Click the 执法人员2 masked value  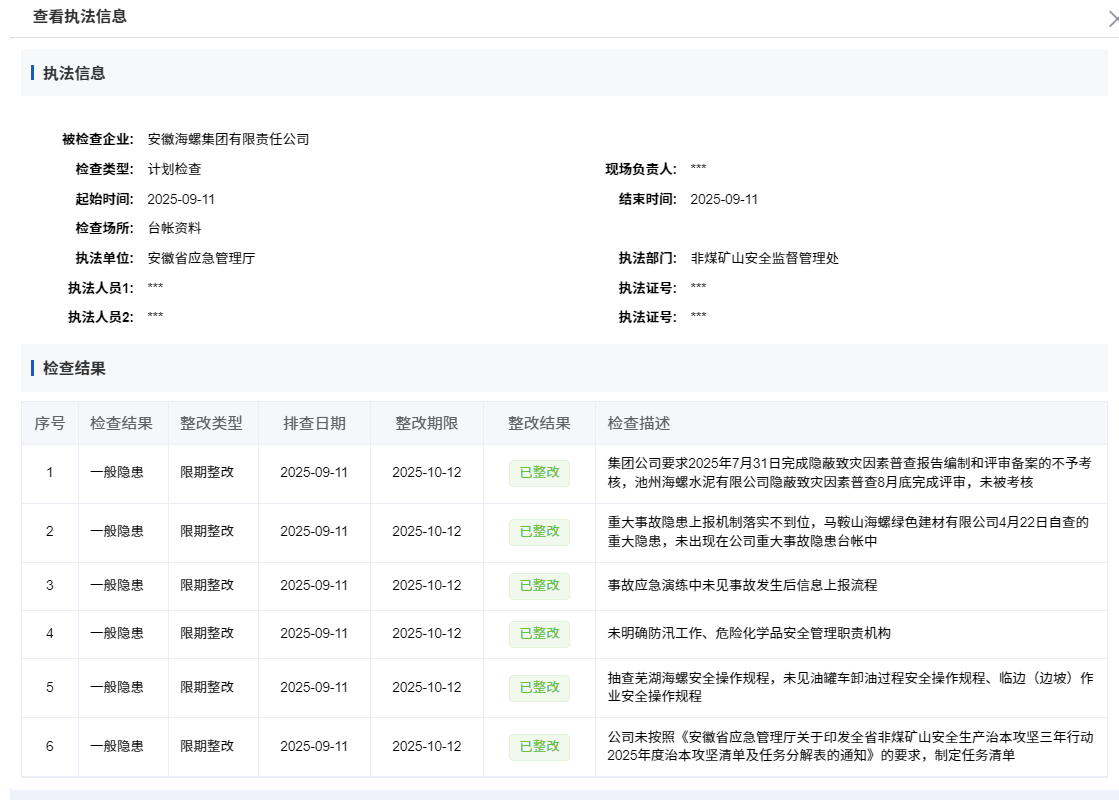[x=155, y=317]
